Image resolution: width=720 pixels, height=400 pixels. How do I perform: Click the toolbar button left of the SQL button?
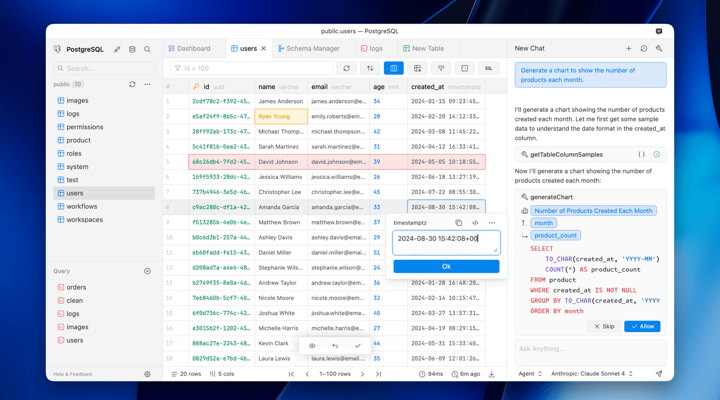coord(465,68)
